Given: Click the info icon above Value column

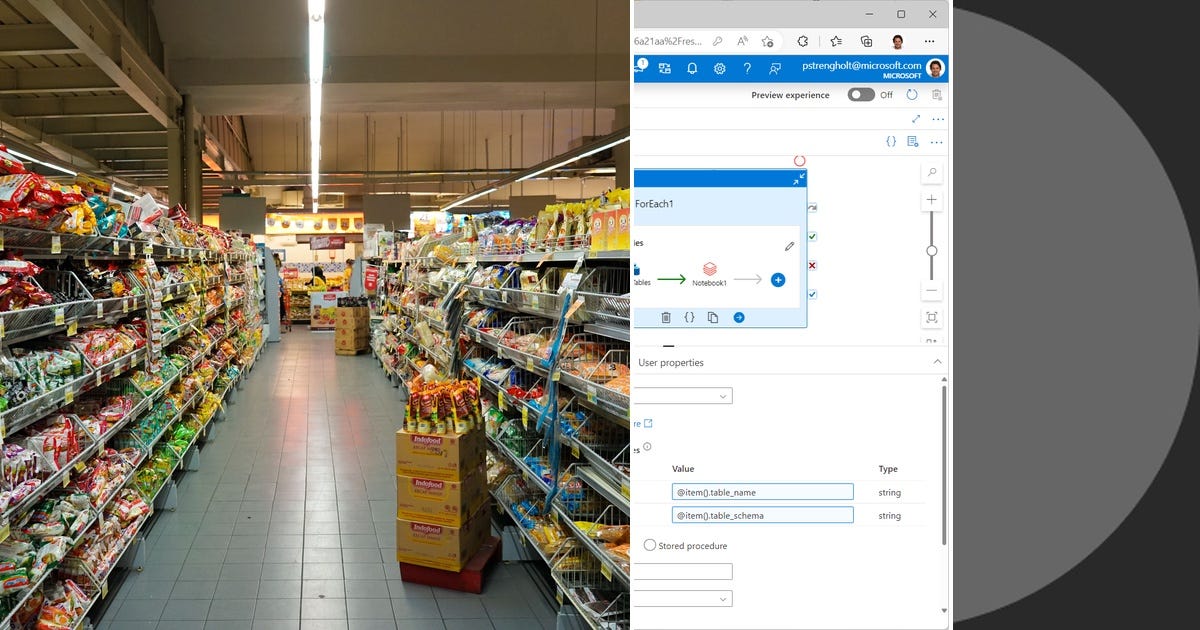Looking at the screenshot, I should click(x=647, y=447).
